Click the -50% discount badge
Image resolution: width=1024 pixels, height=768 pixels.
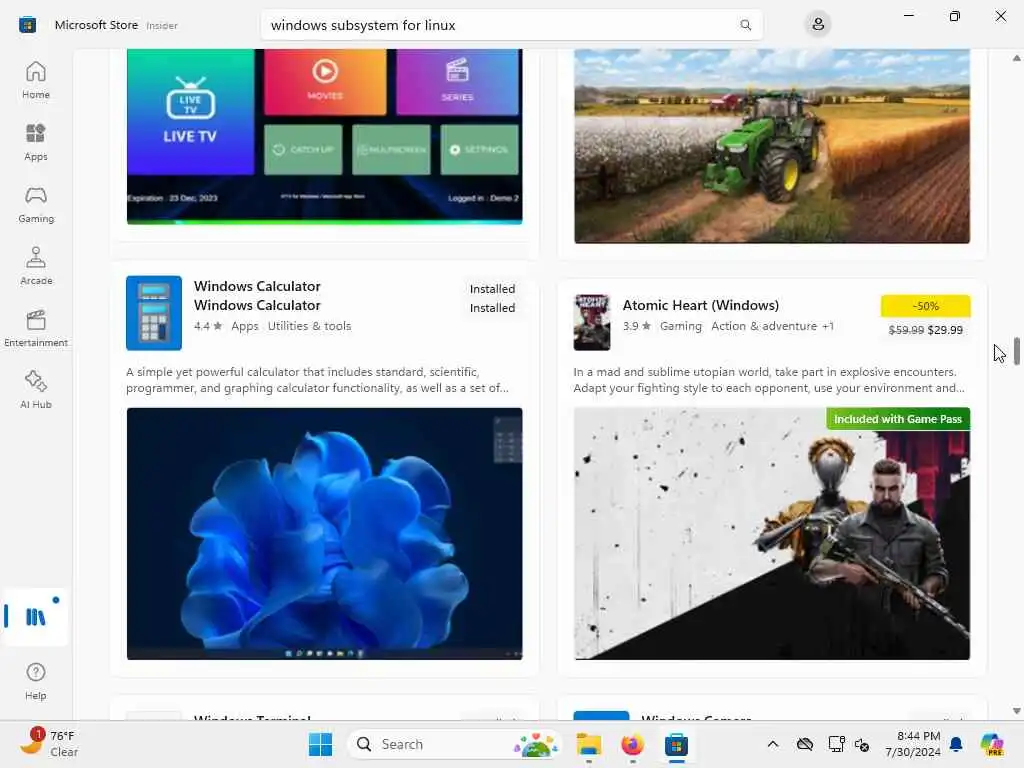pyautogui.click(x=925, y=306)
